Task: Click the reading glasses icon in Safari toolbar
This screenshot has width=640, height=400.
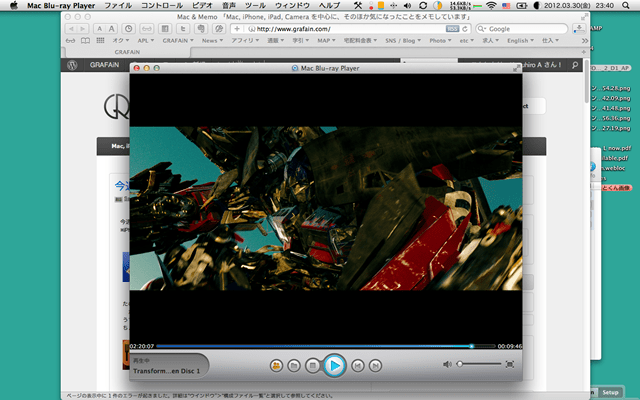Action: pyautogui.click(x=147, y=29)
